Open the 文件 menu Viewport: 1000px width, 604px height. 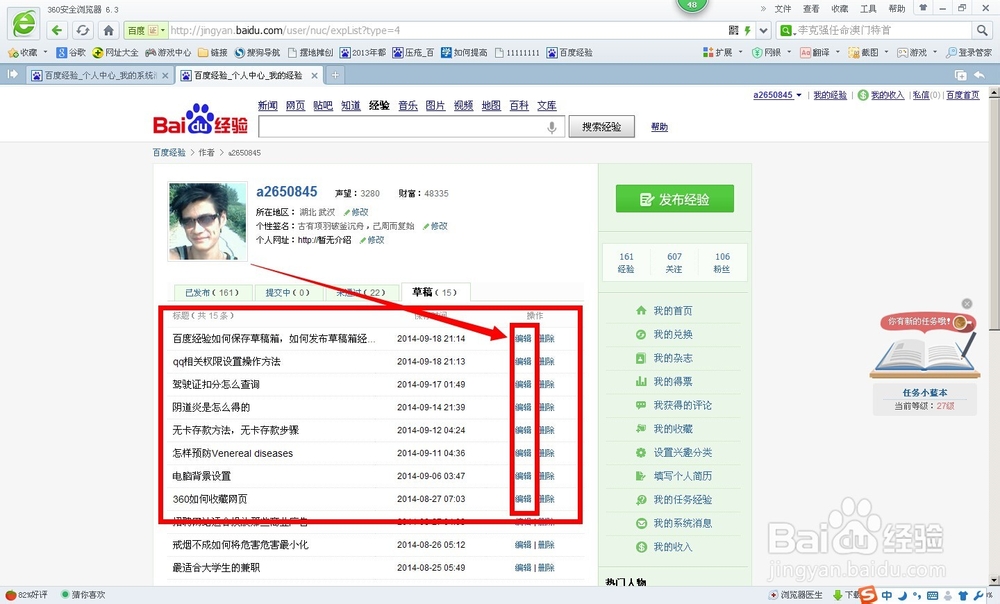point(783,8)
